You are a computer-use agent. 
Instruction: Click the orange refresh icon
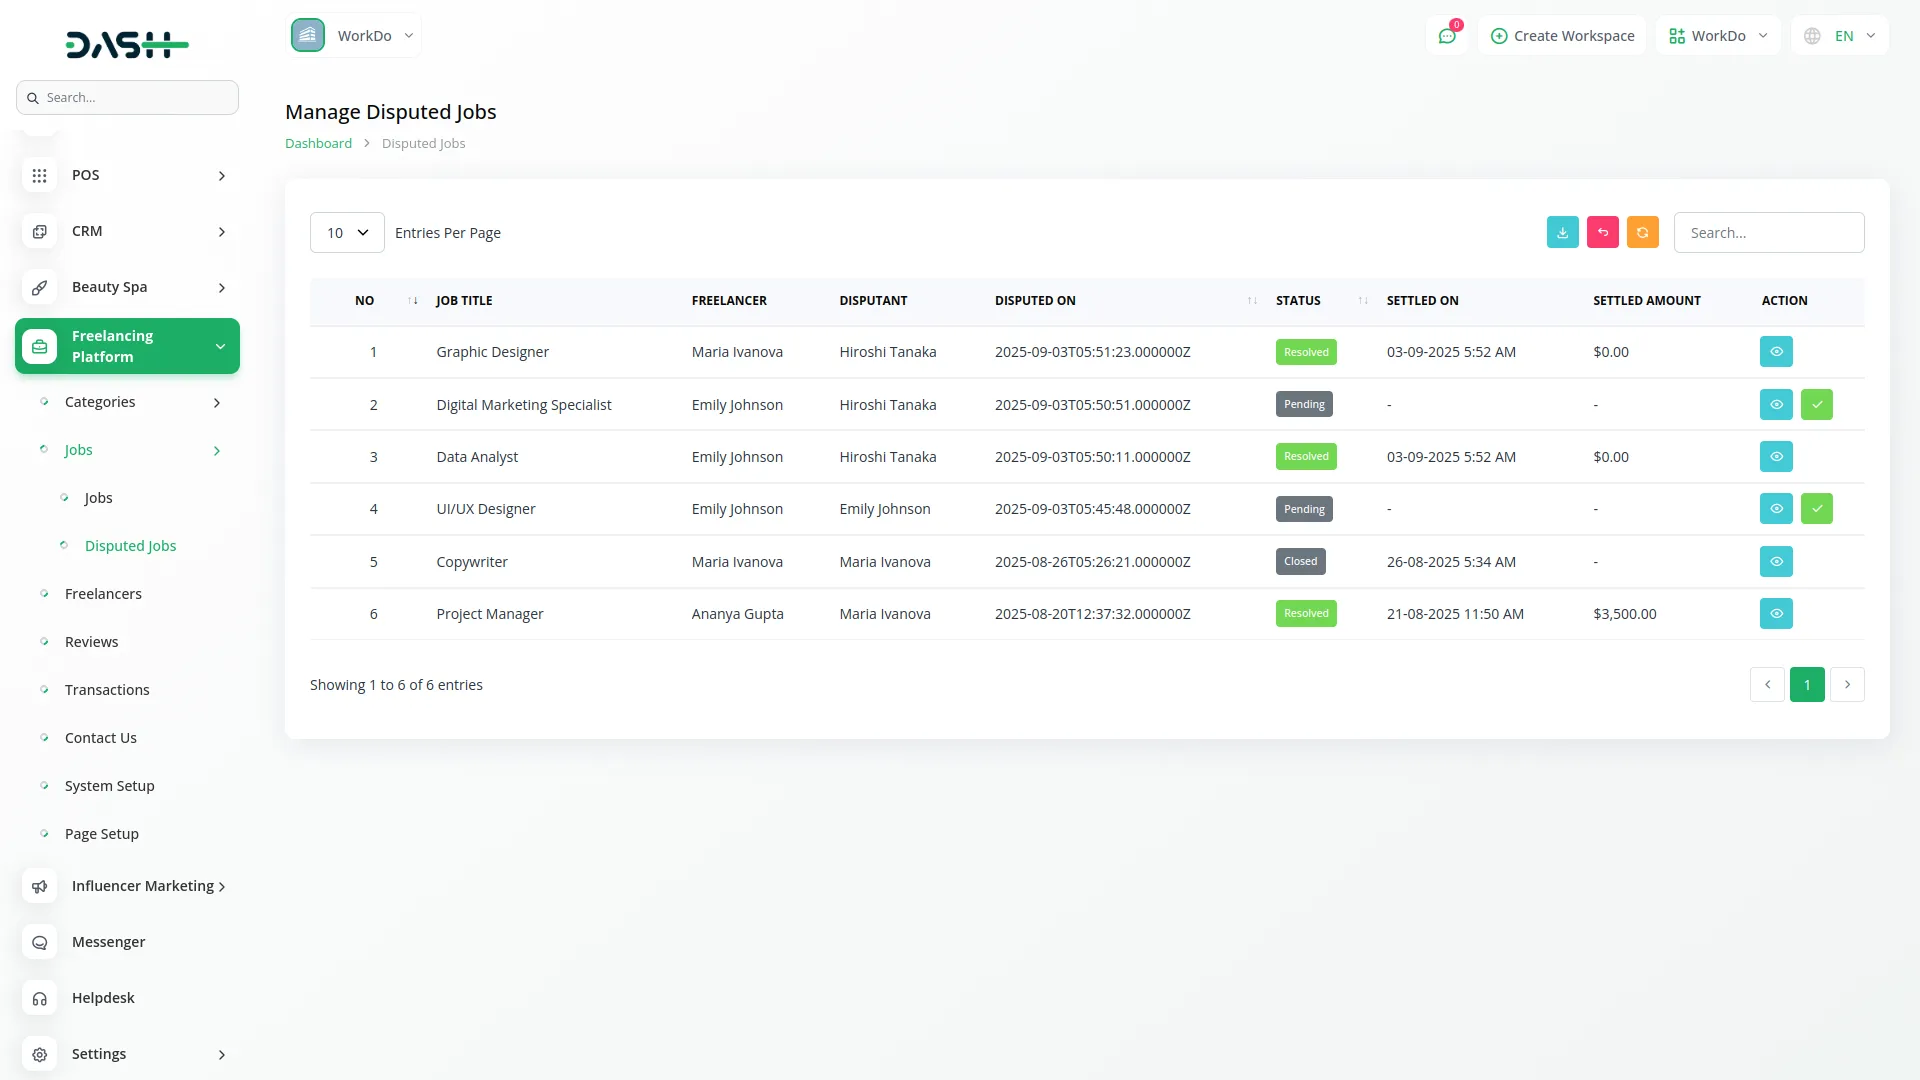pos(1642,232)
